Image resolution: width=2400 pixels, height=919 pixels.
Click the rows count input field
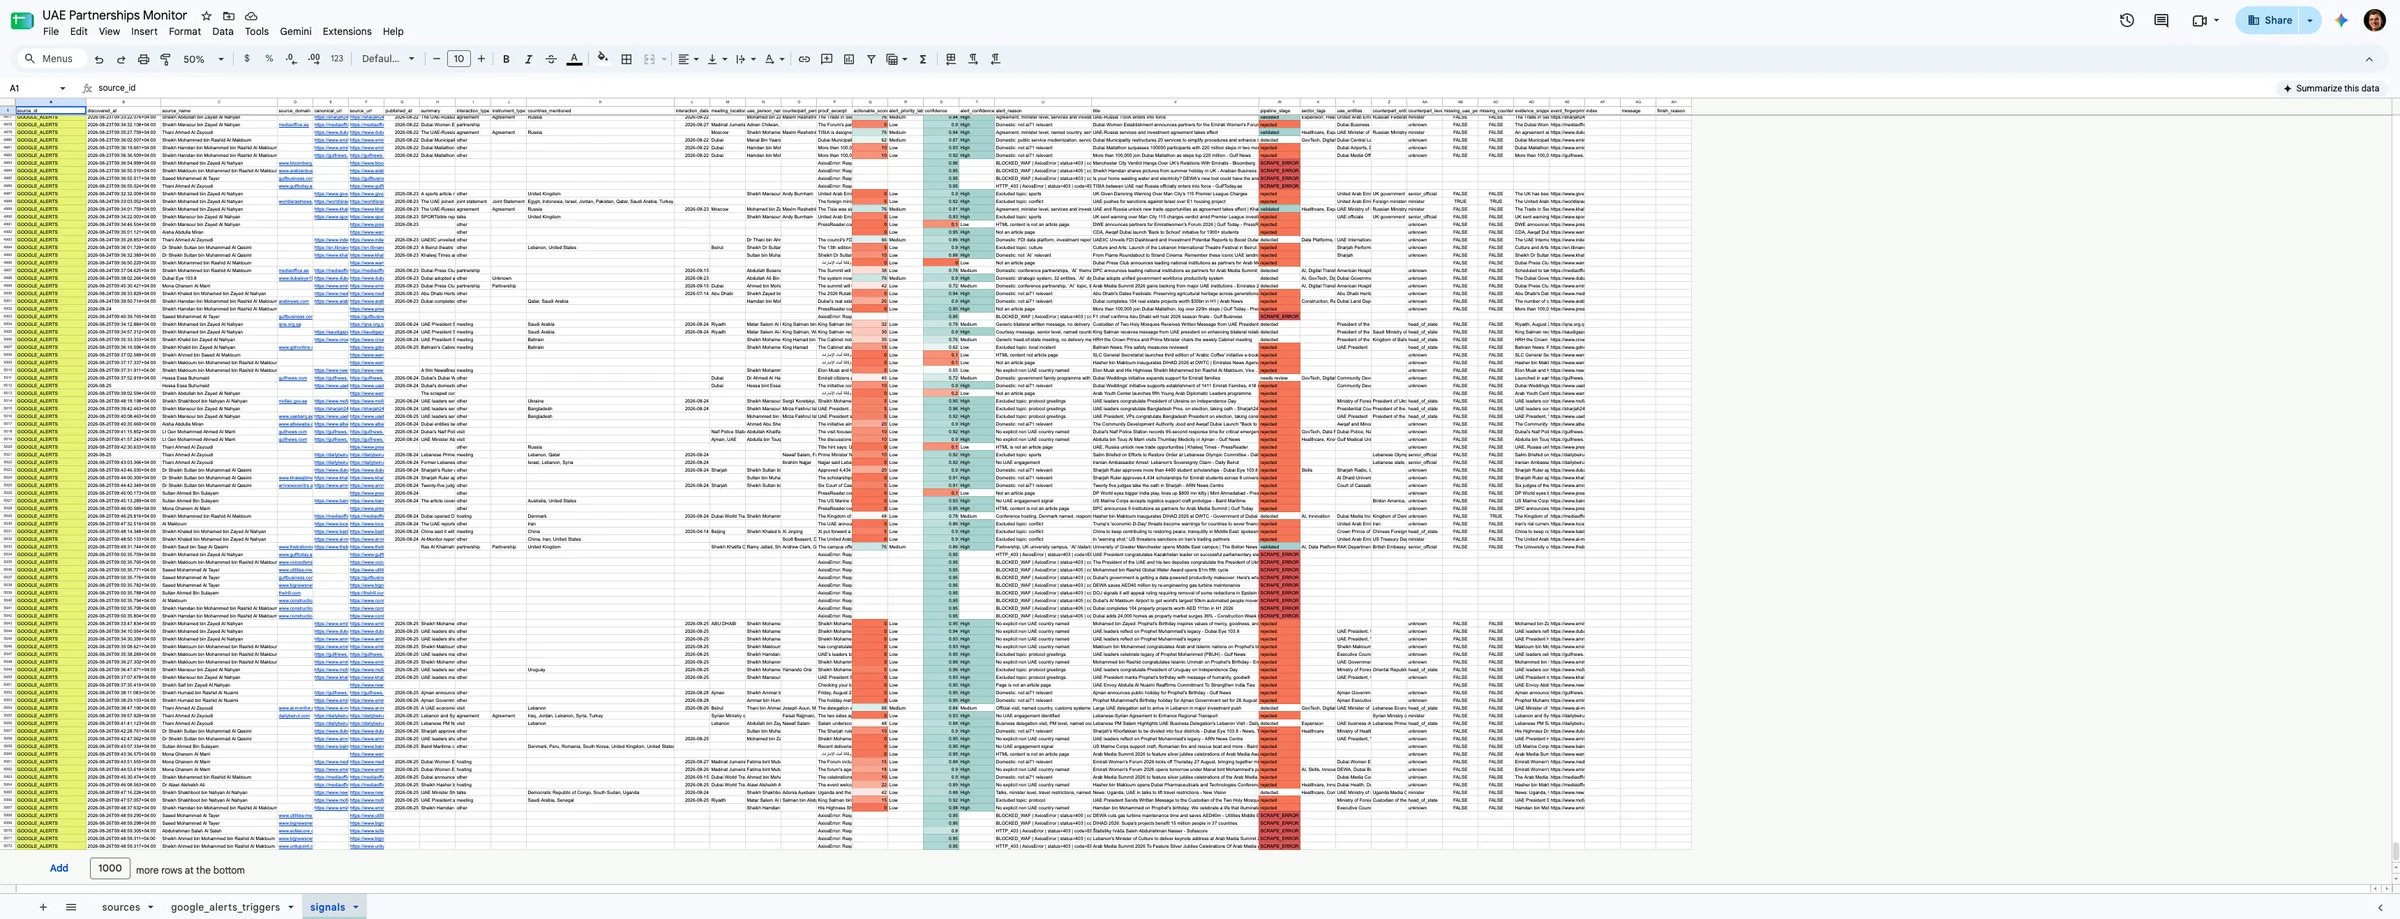click(110, 869)
